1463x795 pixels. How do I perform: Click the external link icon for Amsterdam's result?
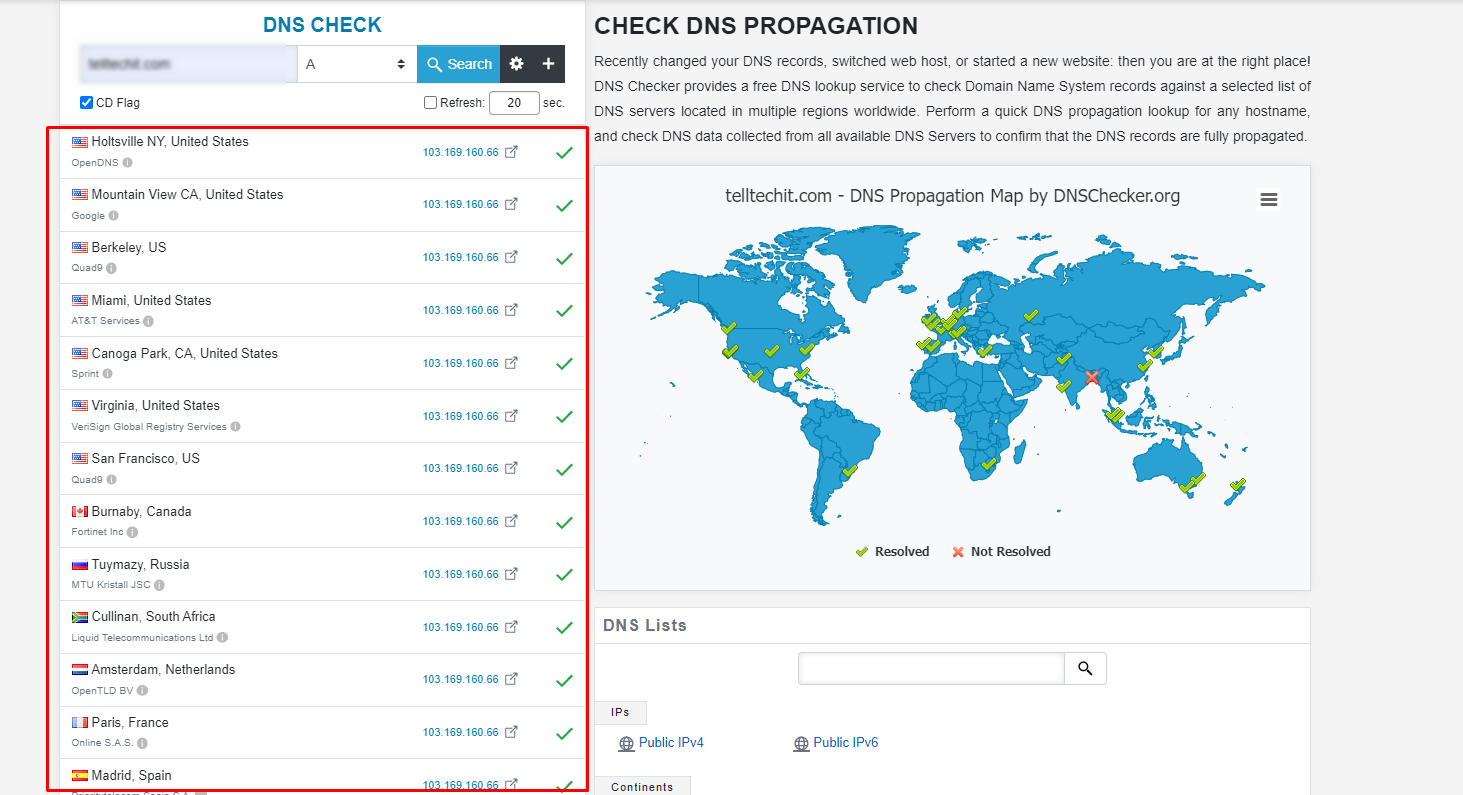(511, 679)
